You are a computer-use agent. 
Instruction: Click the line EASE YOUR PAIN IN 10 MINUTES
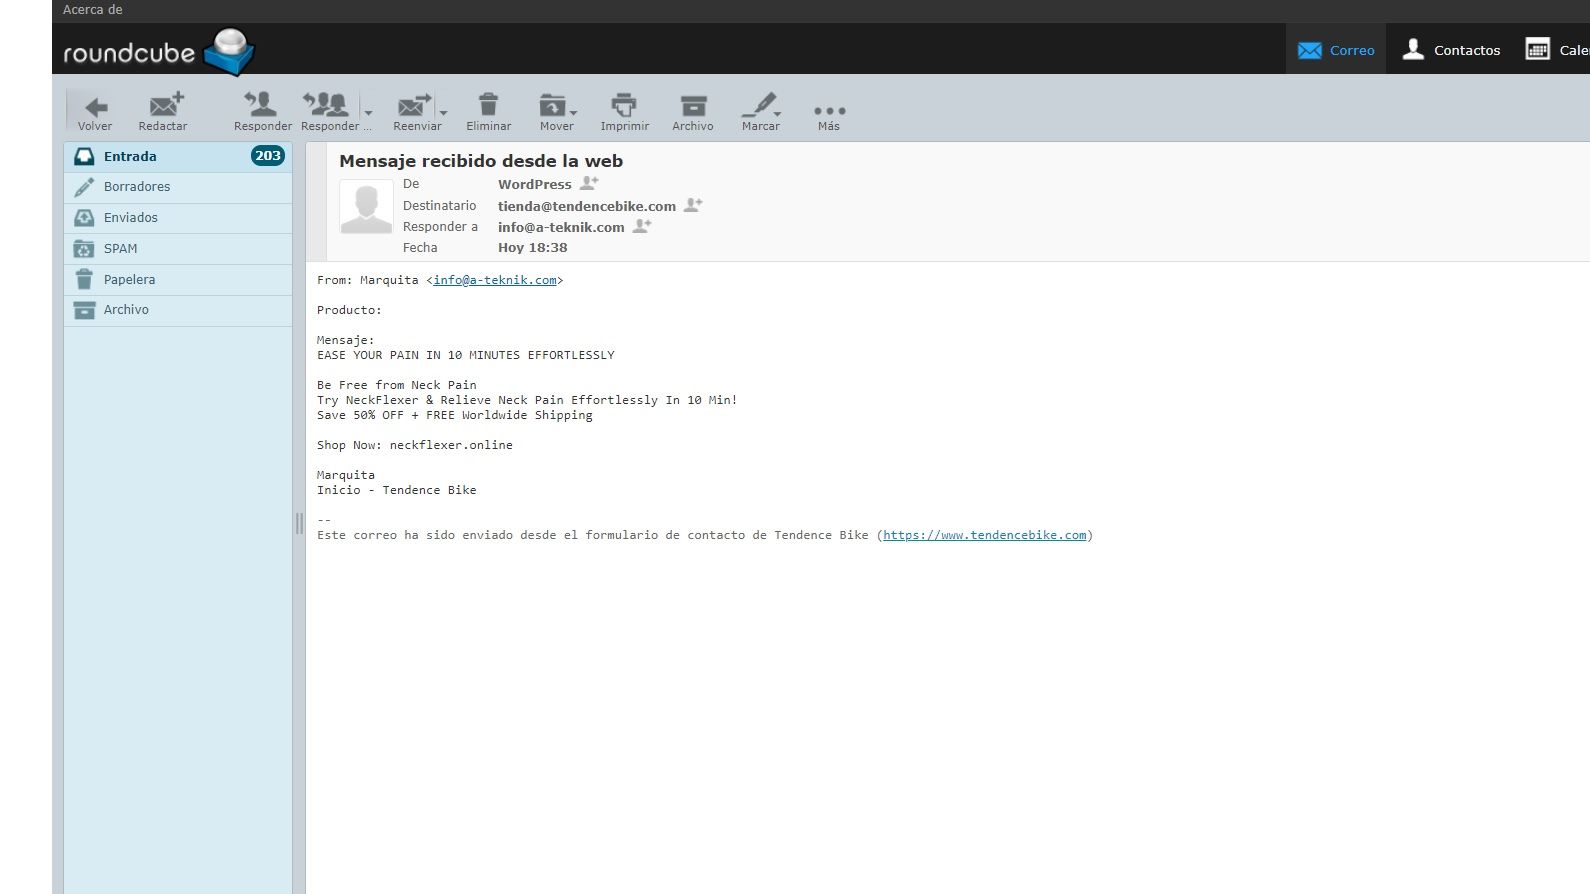(466, 355)
